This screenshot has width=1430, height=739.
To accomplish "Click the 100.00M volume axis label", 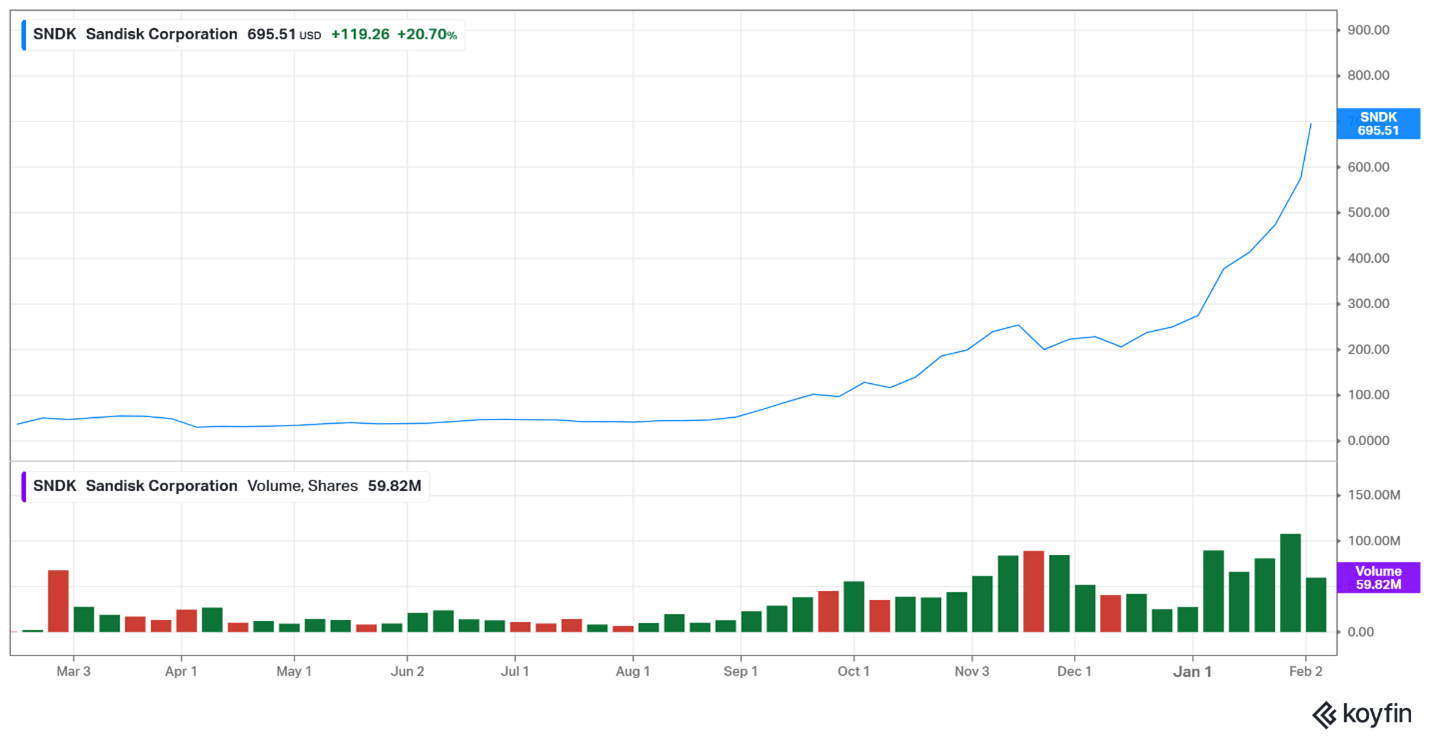I will pos(1373,541).
